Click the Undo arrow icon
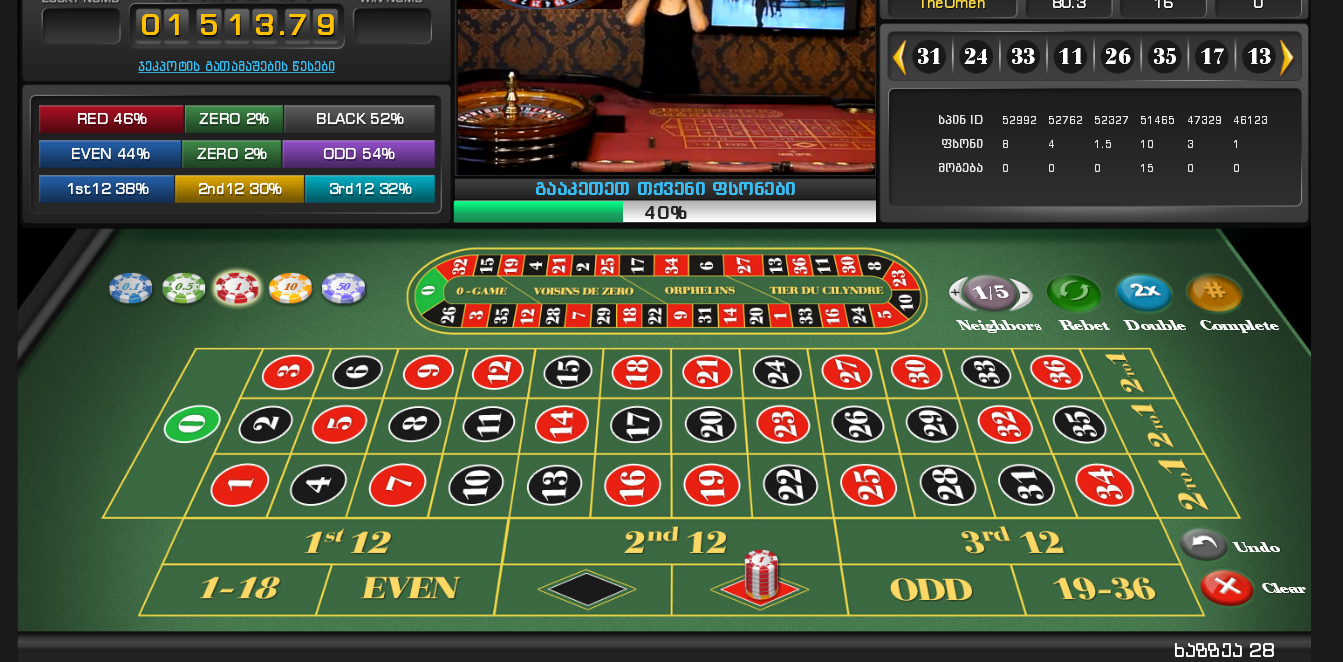Screen dimensions: 1343x662 click(1204, 545)
